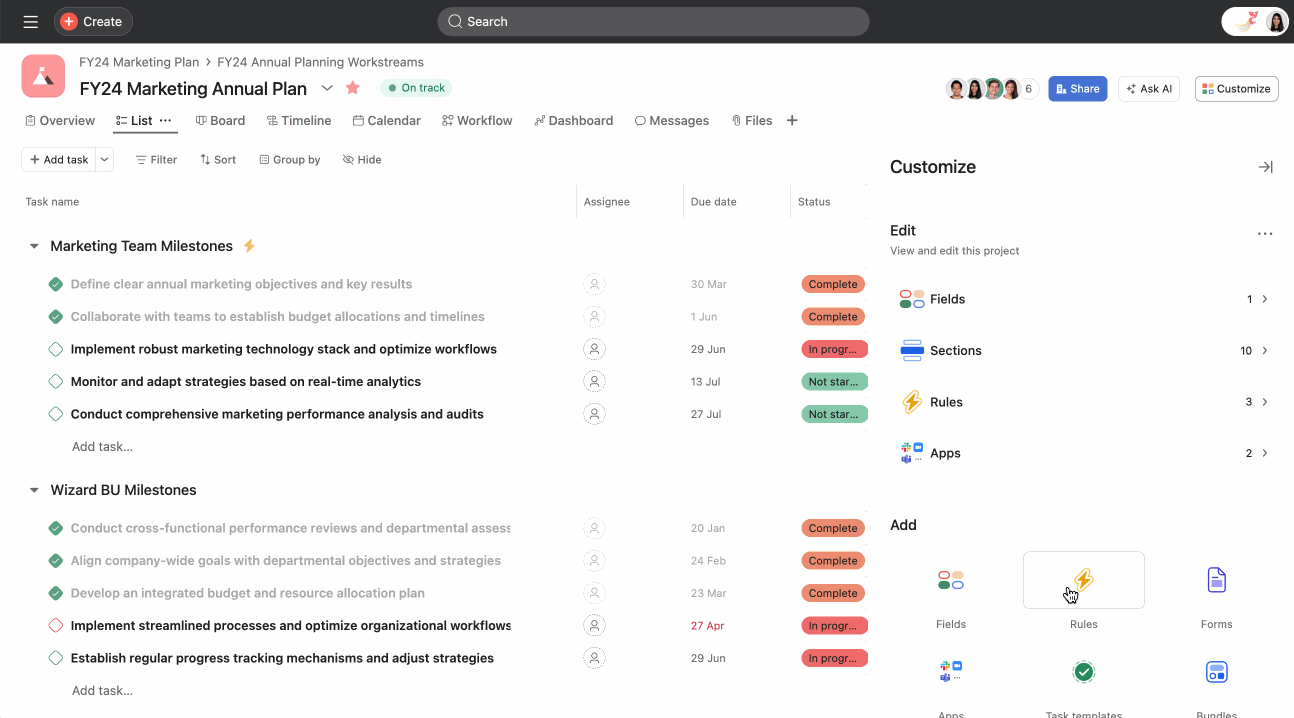Viewport: 1294px width, 718px height.
Task: Mark 'Establish regular progress tracking mechanisms' complete
Action: tap(56, 658)
